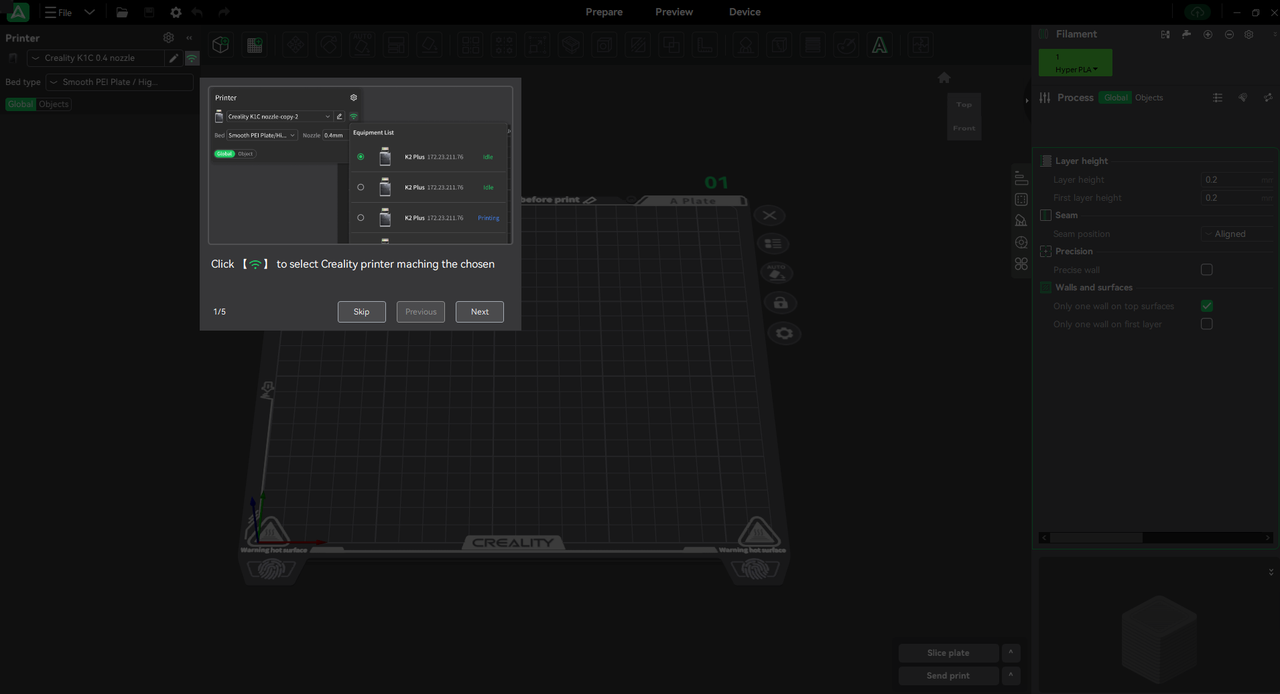Image resolution: width=1280 pixels, height=694 pixels.
Task: Click the Send print button
Action: [948, 676]
